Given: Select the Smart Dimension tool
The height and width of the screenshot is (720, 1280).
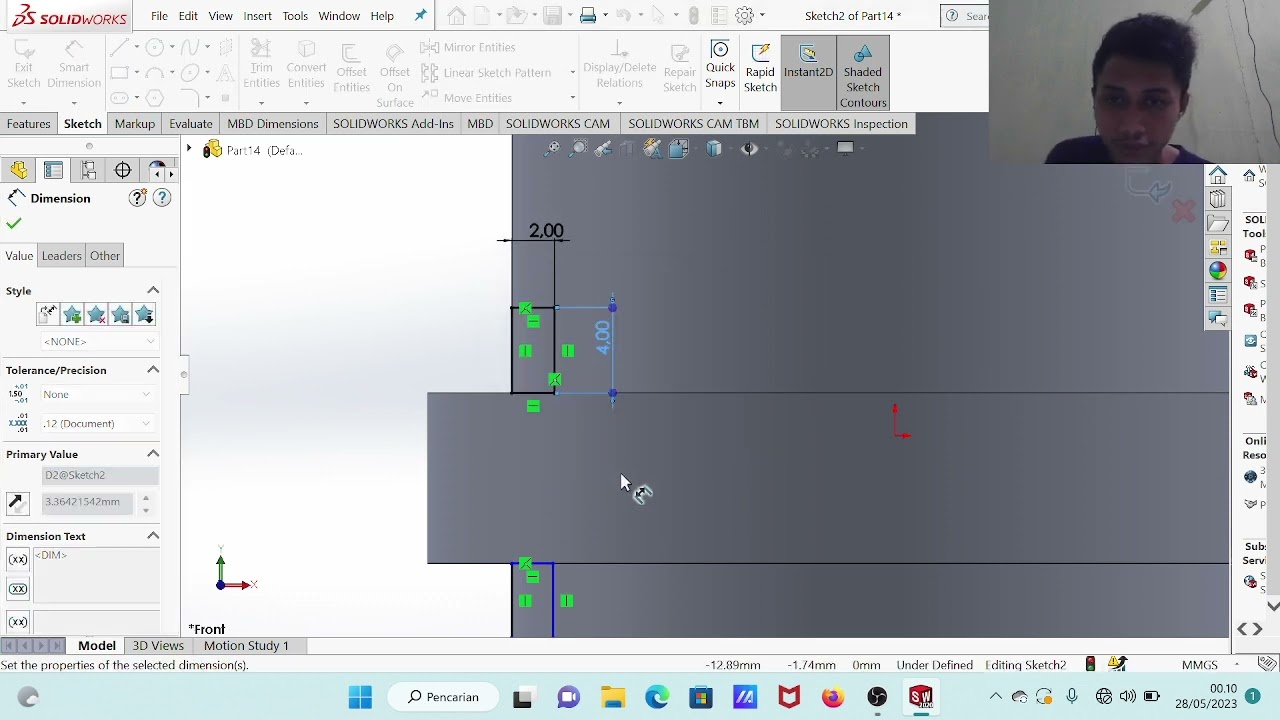Looking at the screenshot, I should point(73,66).
